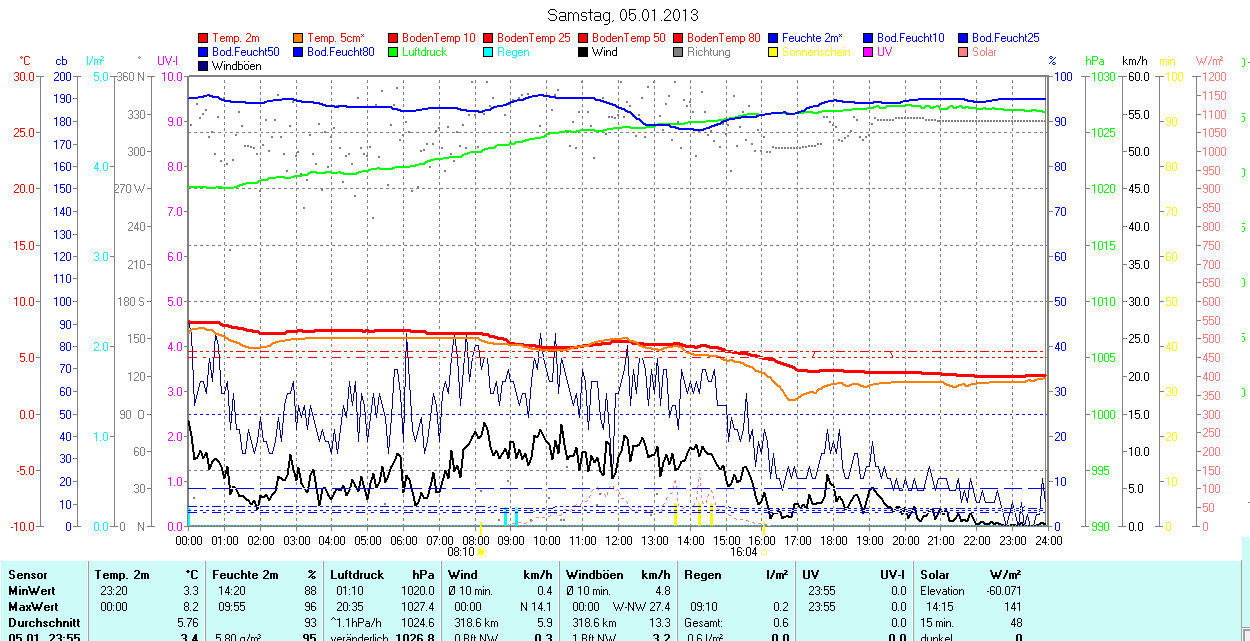This screenshot has width=1250, height=641.
Task: Click the 12:00 time axis label
Action: pyautogui.click(x=618, y=540)
